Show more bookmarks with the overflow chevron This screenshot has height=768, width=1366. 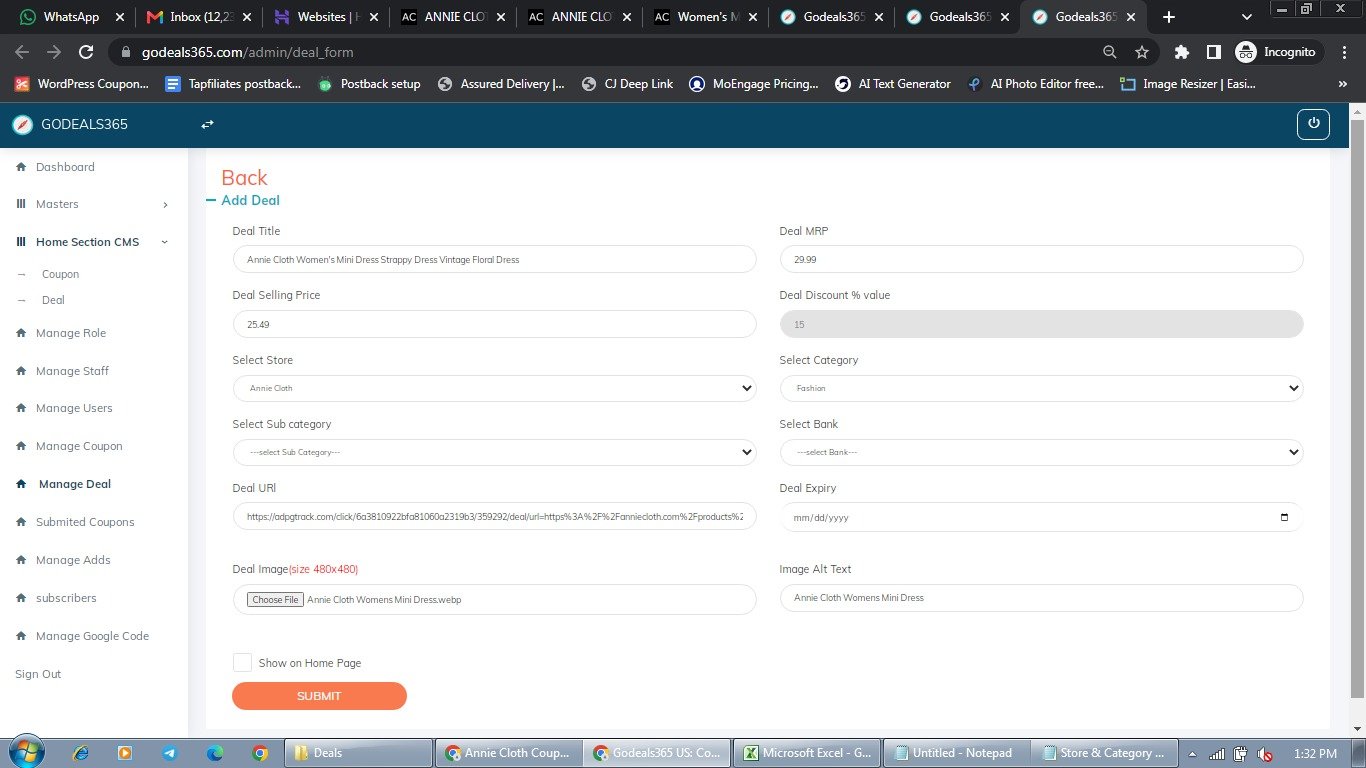click(x=1342, y=84)
